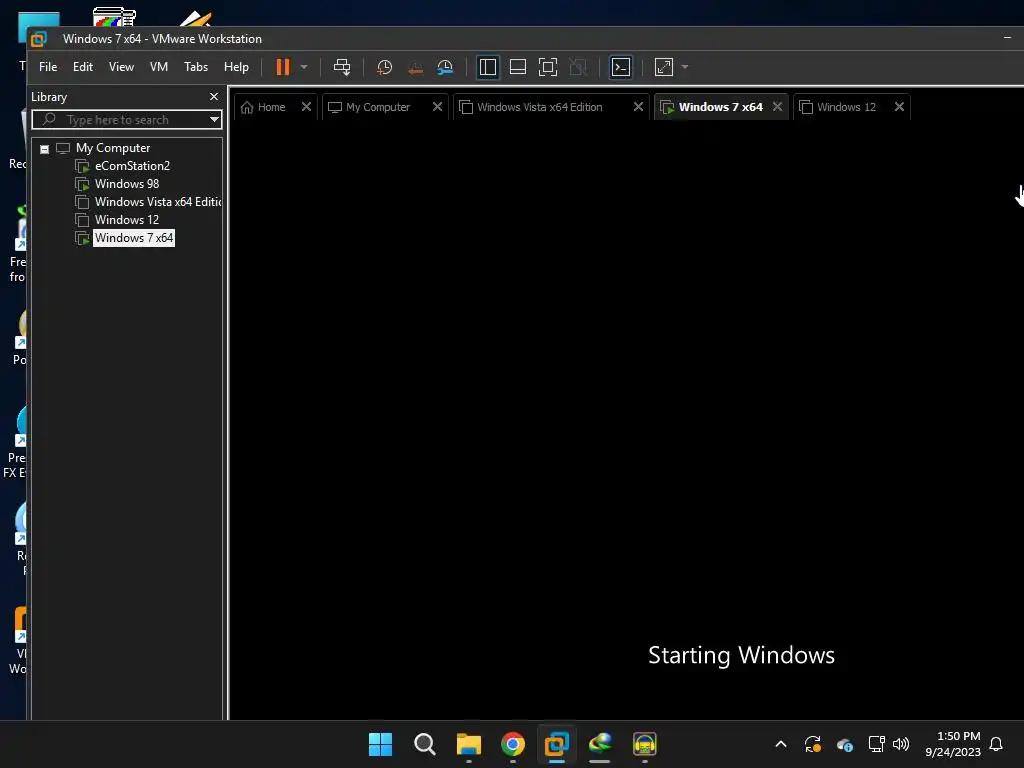Select Windows 98 in the library
Viewport: 1024px width, 768px height.
pyautogui.click(x=127, y=184)
